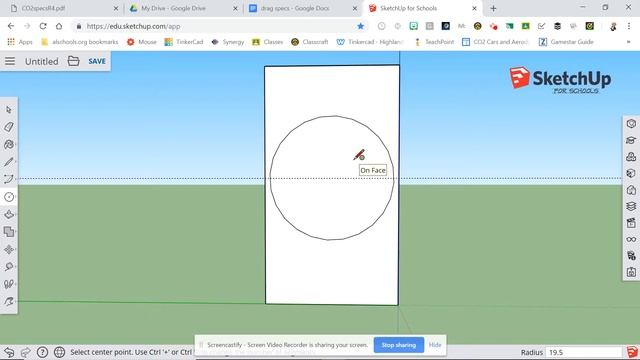Select the overlapping-squares tool
The width and height of the screenshot is (640, 360).
pos(9,232)
